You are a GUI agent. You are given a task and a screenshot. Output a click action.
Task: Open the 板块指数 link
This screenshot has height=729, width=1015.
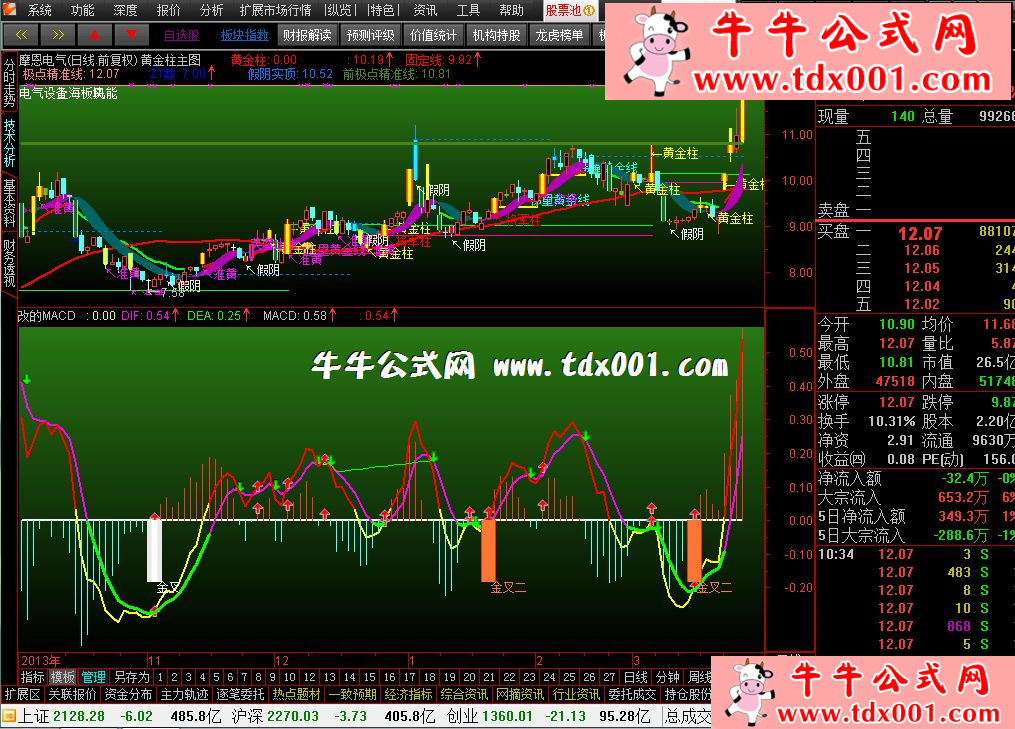tap(244, 36)
